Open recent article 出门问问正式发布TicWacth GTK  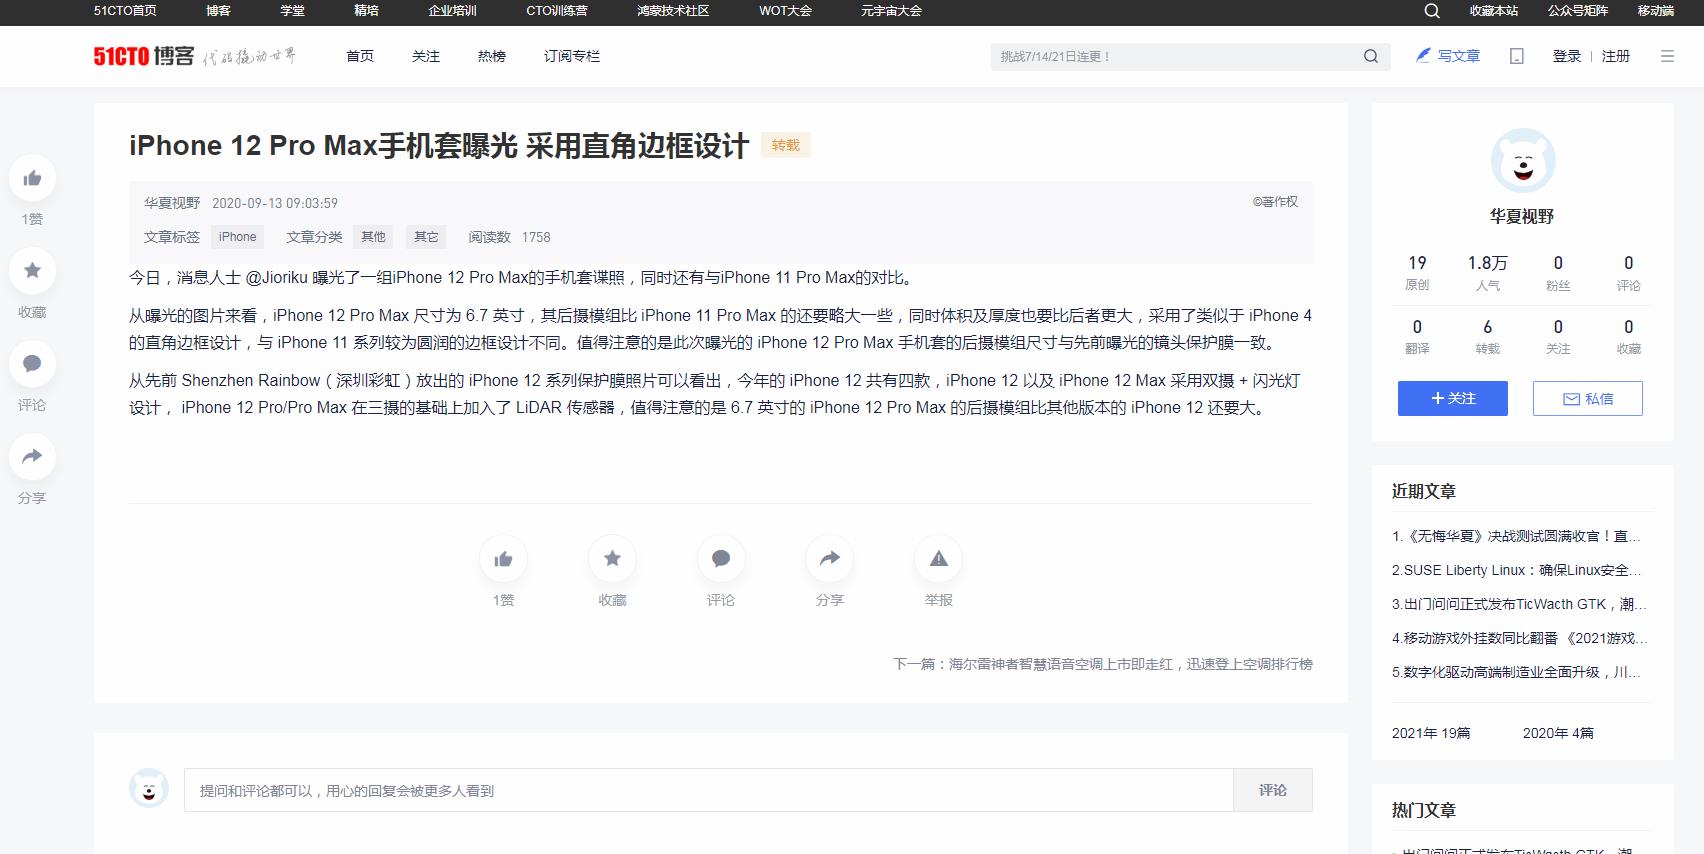tap(1519, 604)
